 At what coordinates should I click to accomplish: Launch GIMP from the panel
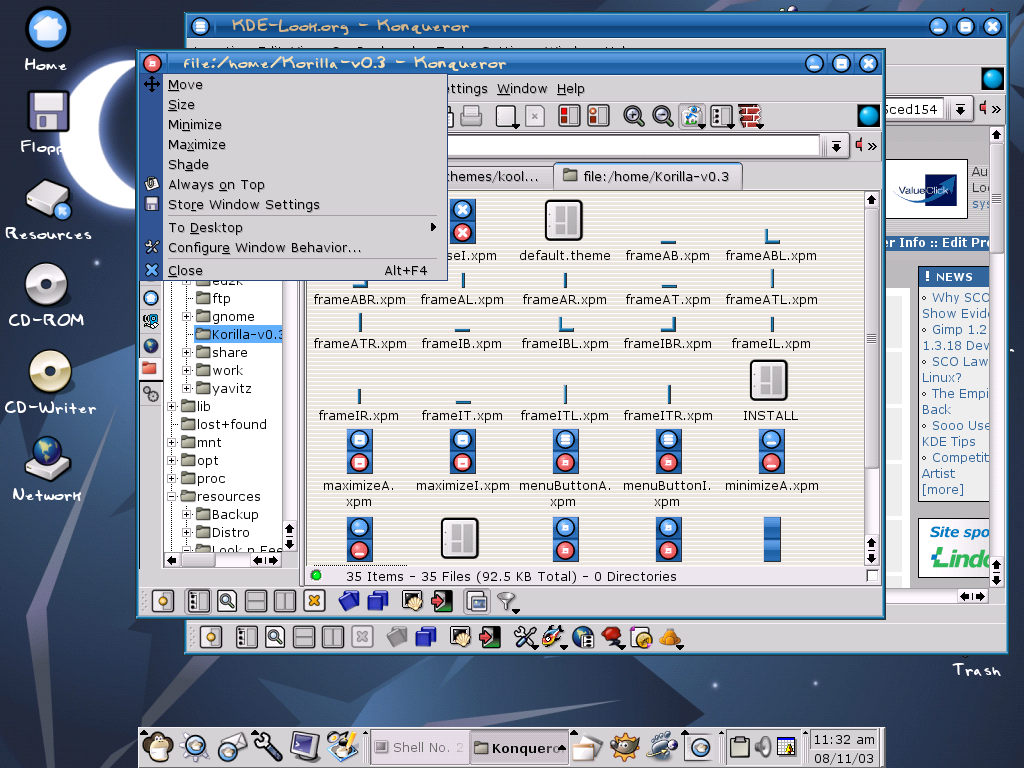click(624, 746)
